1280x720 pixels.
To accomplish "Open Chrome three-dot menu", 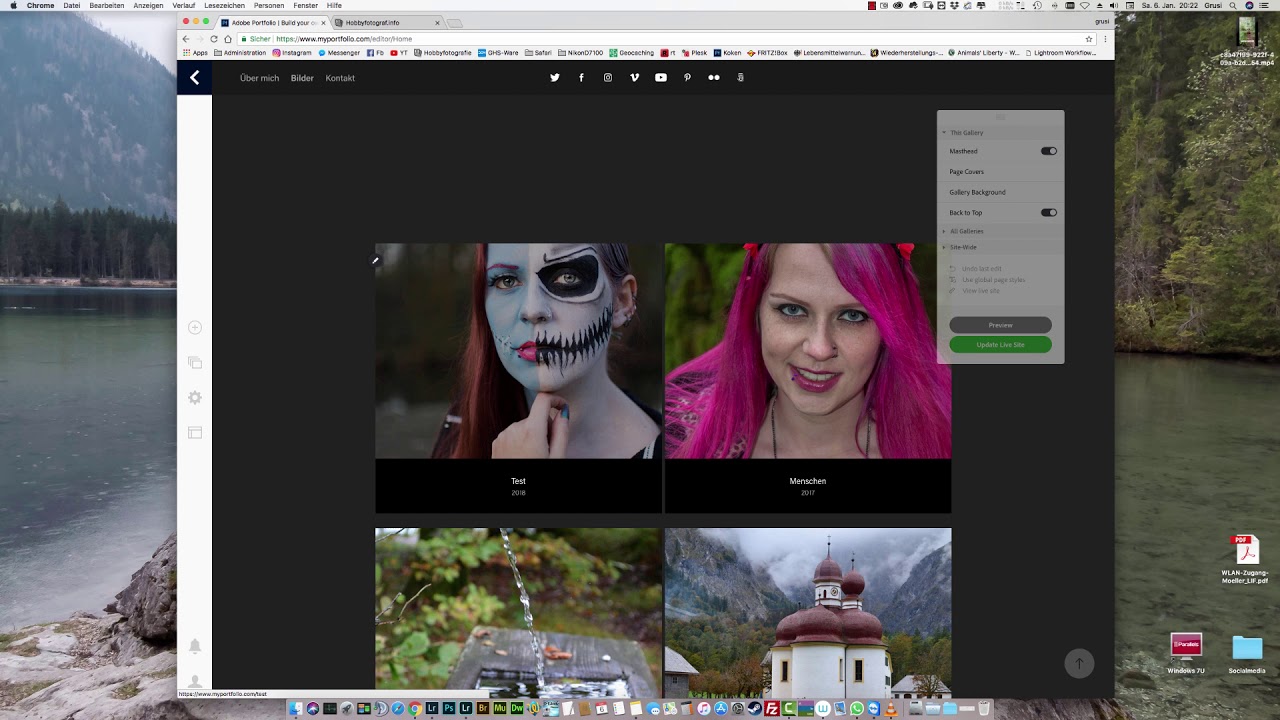I will 1106,39.
